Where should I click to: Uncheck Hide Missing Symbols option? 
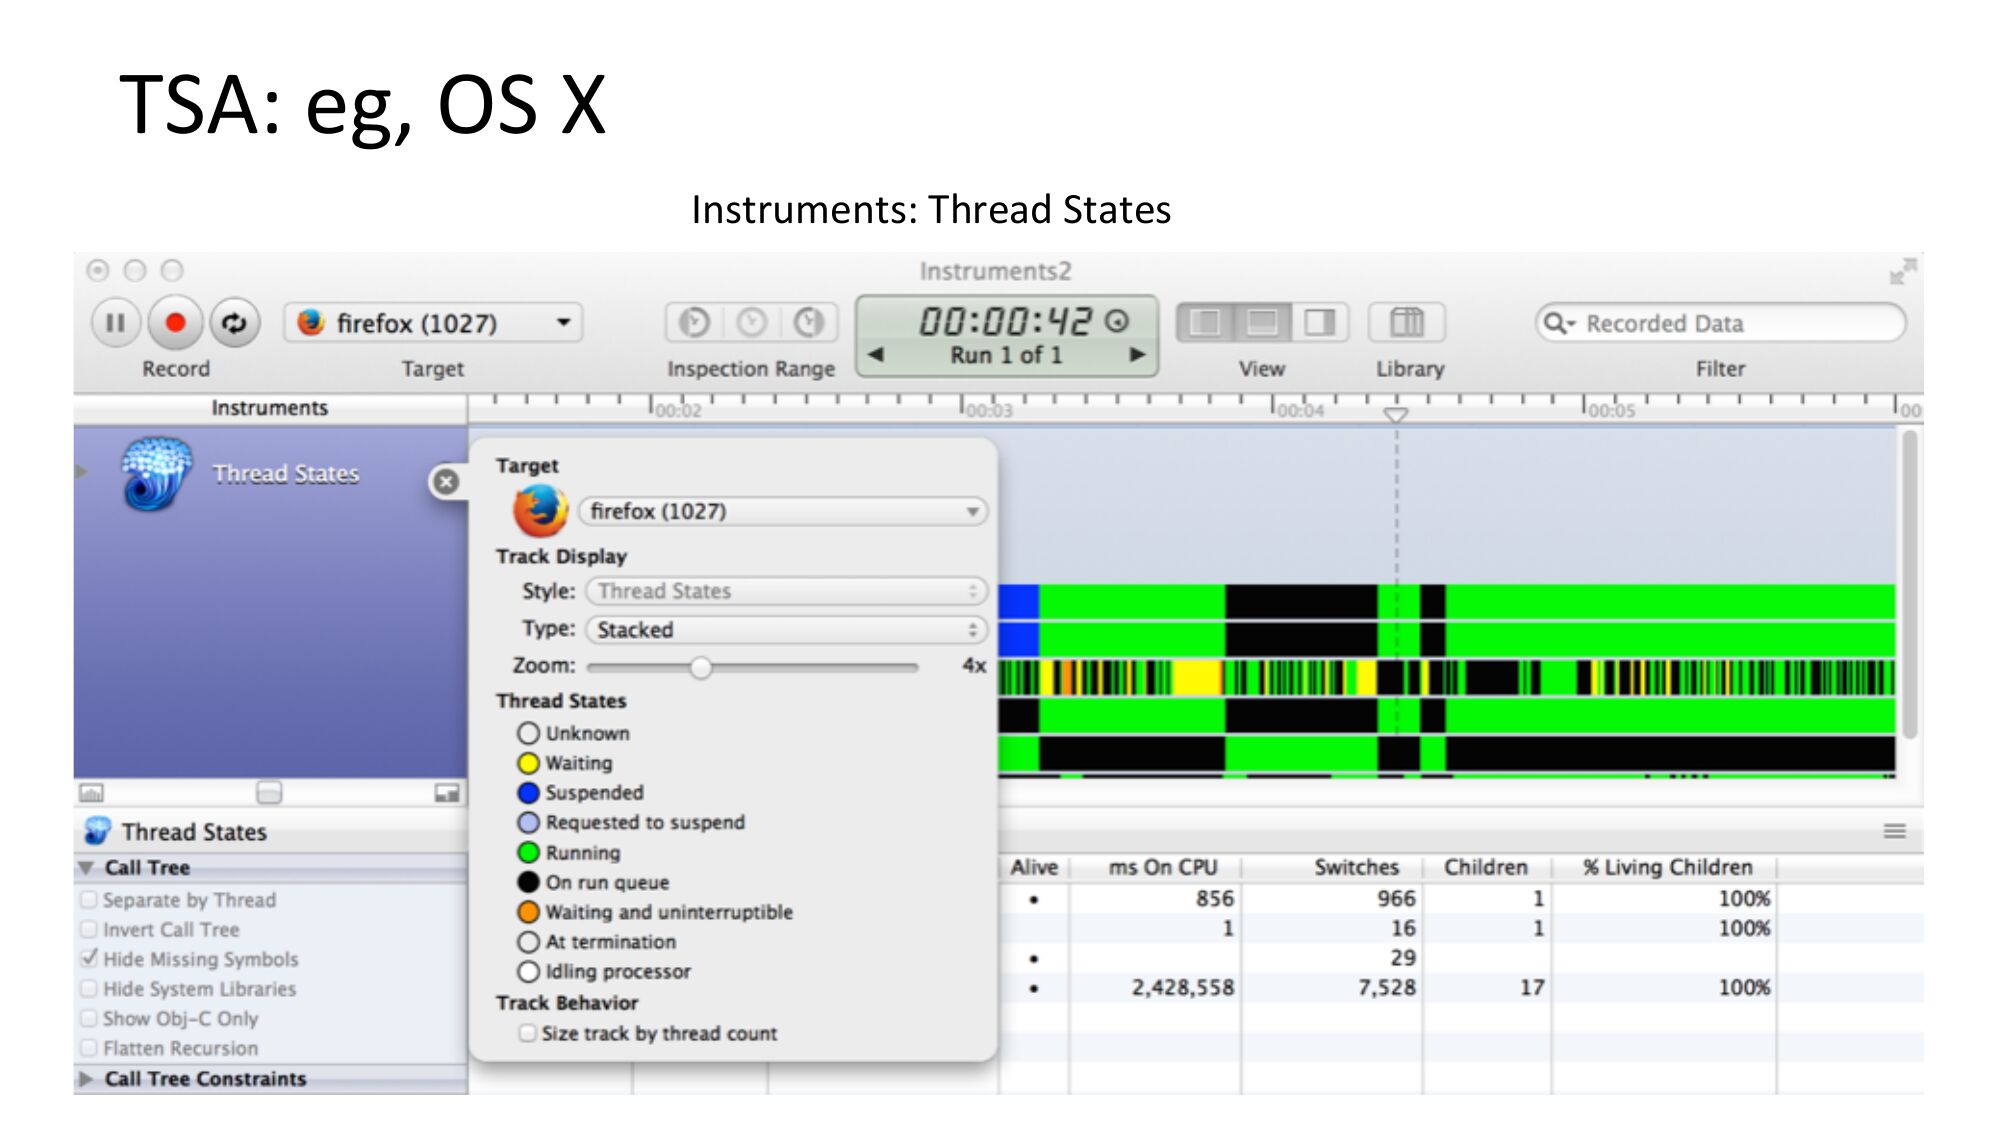click(x=89, y=959)
